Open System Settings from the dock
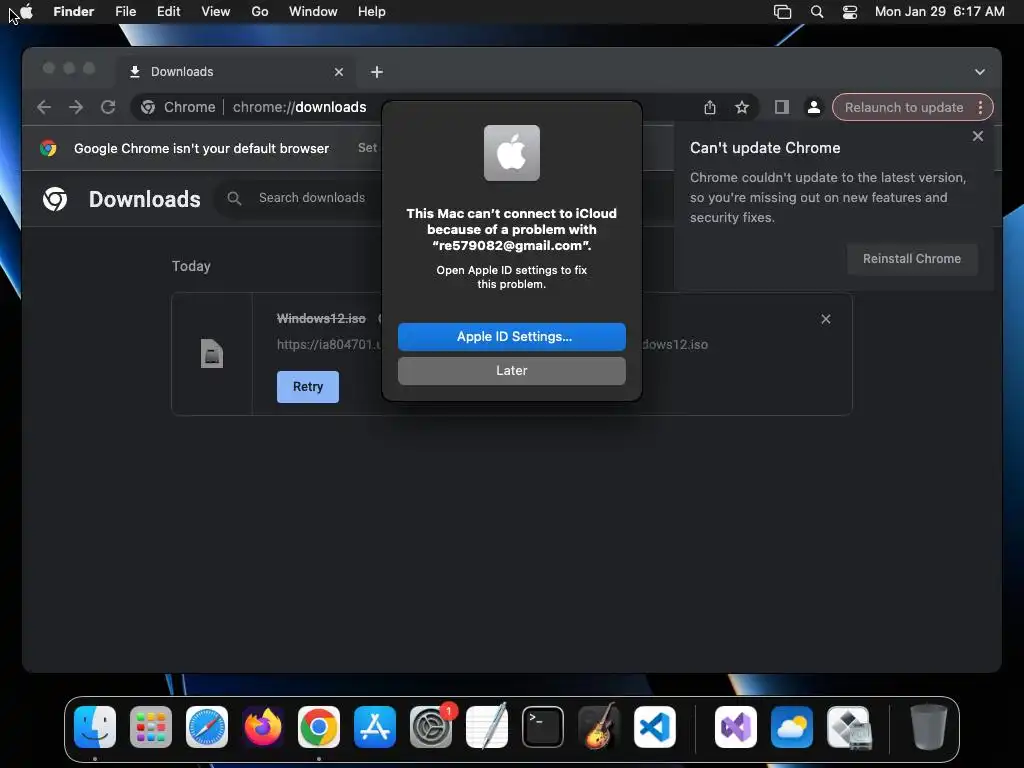 click(431, 727)
